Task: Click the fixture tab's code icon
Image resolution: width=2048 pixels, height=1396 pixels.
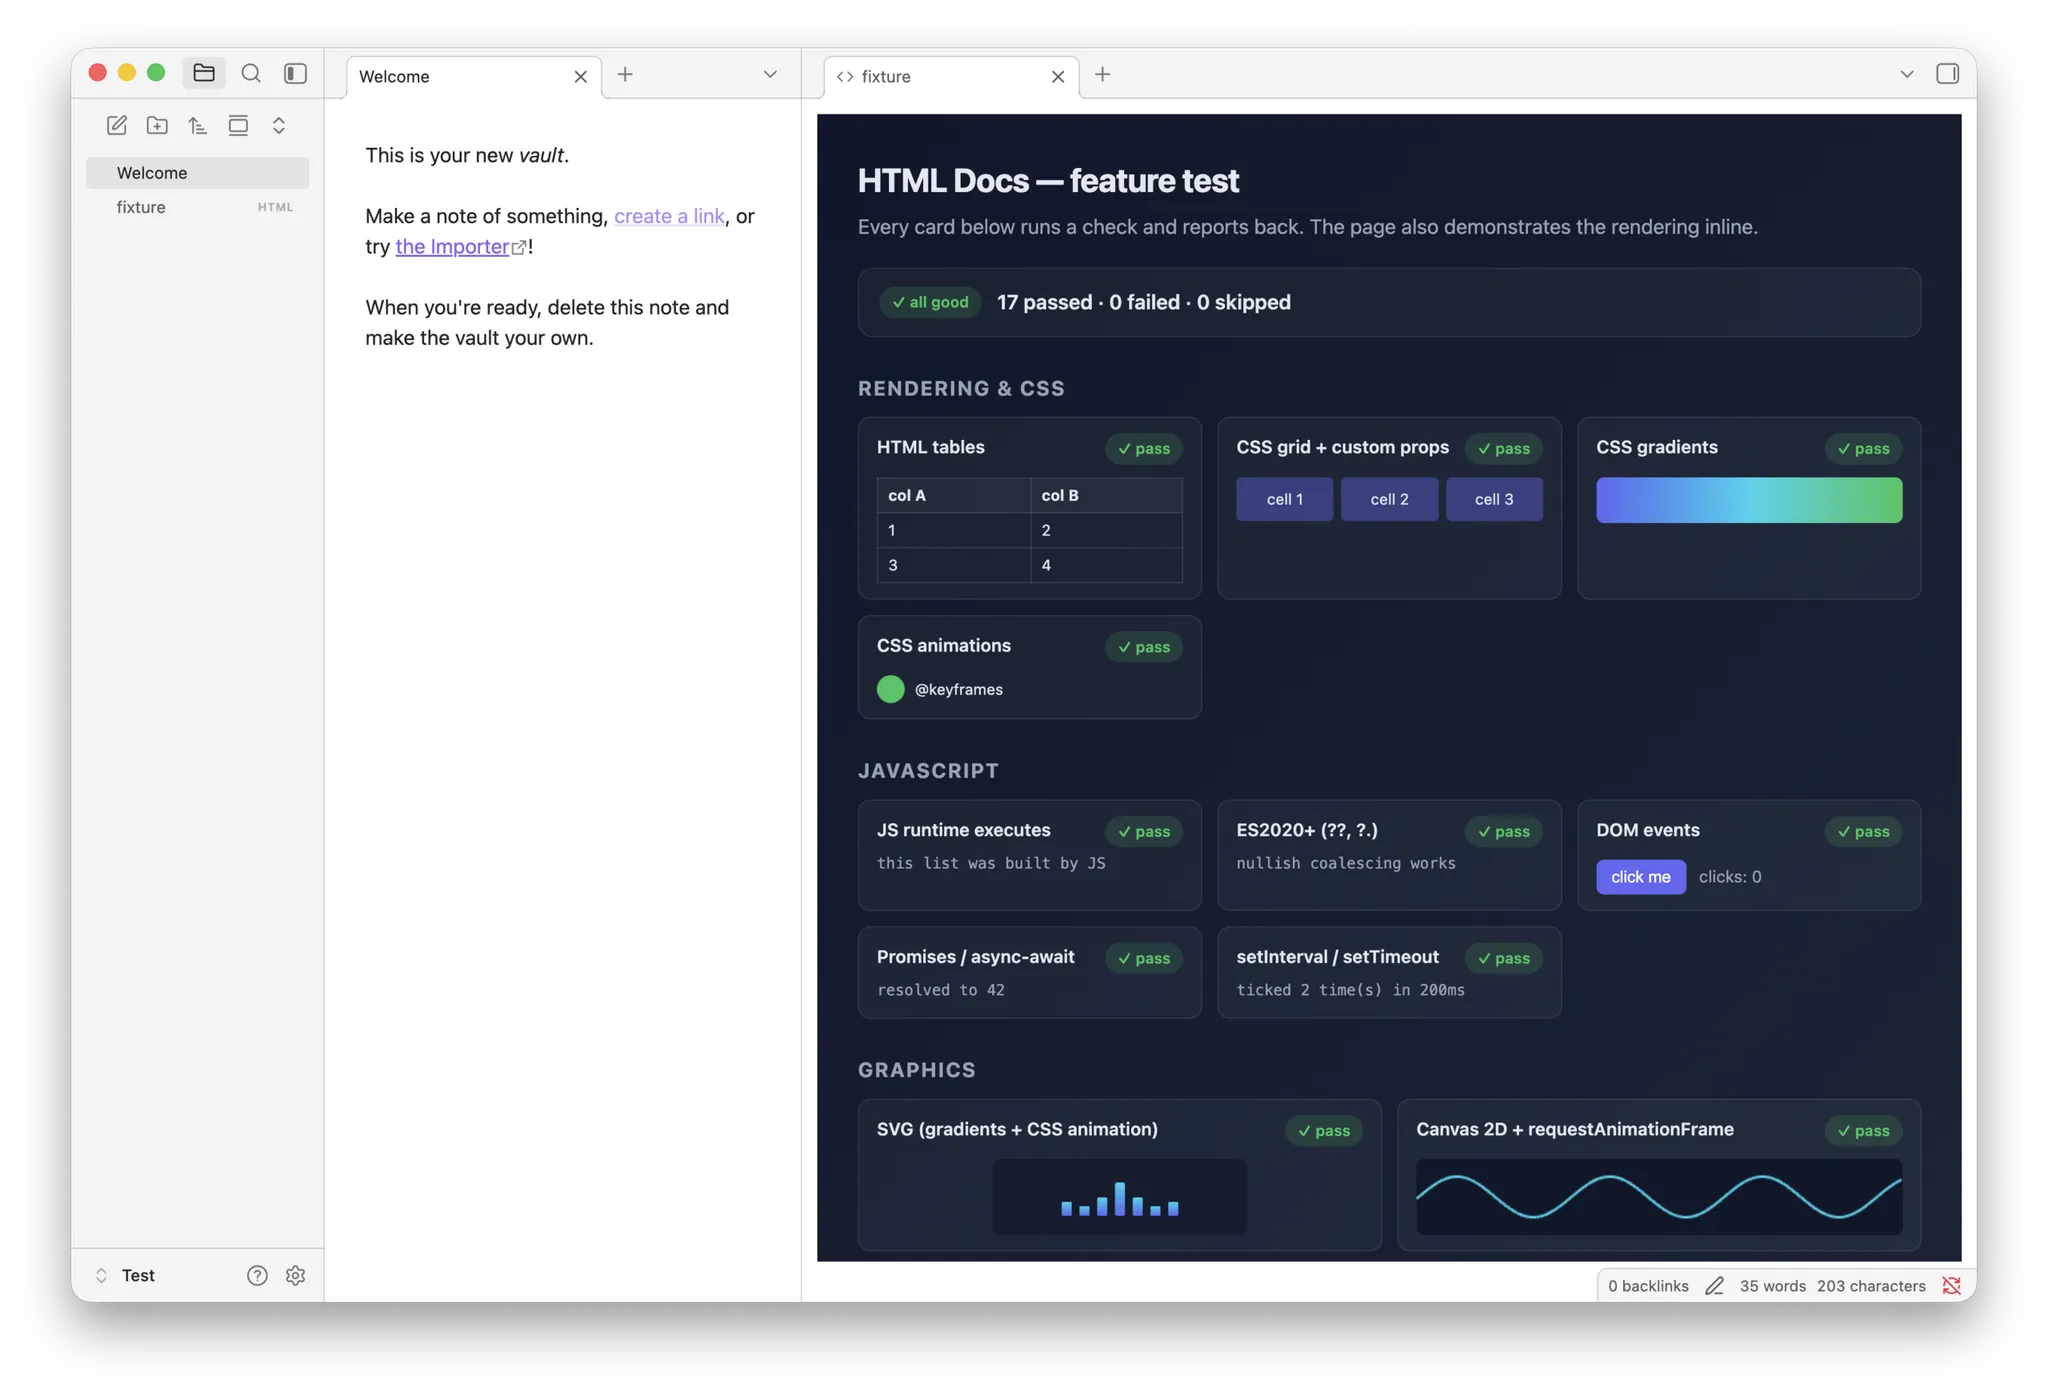Action: [x=845, y=76]
